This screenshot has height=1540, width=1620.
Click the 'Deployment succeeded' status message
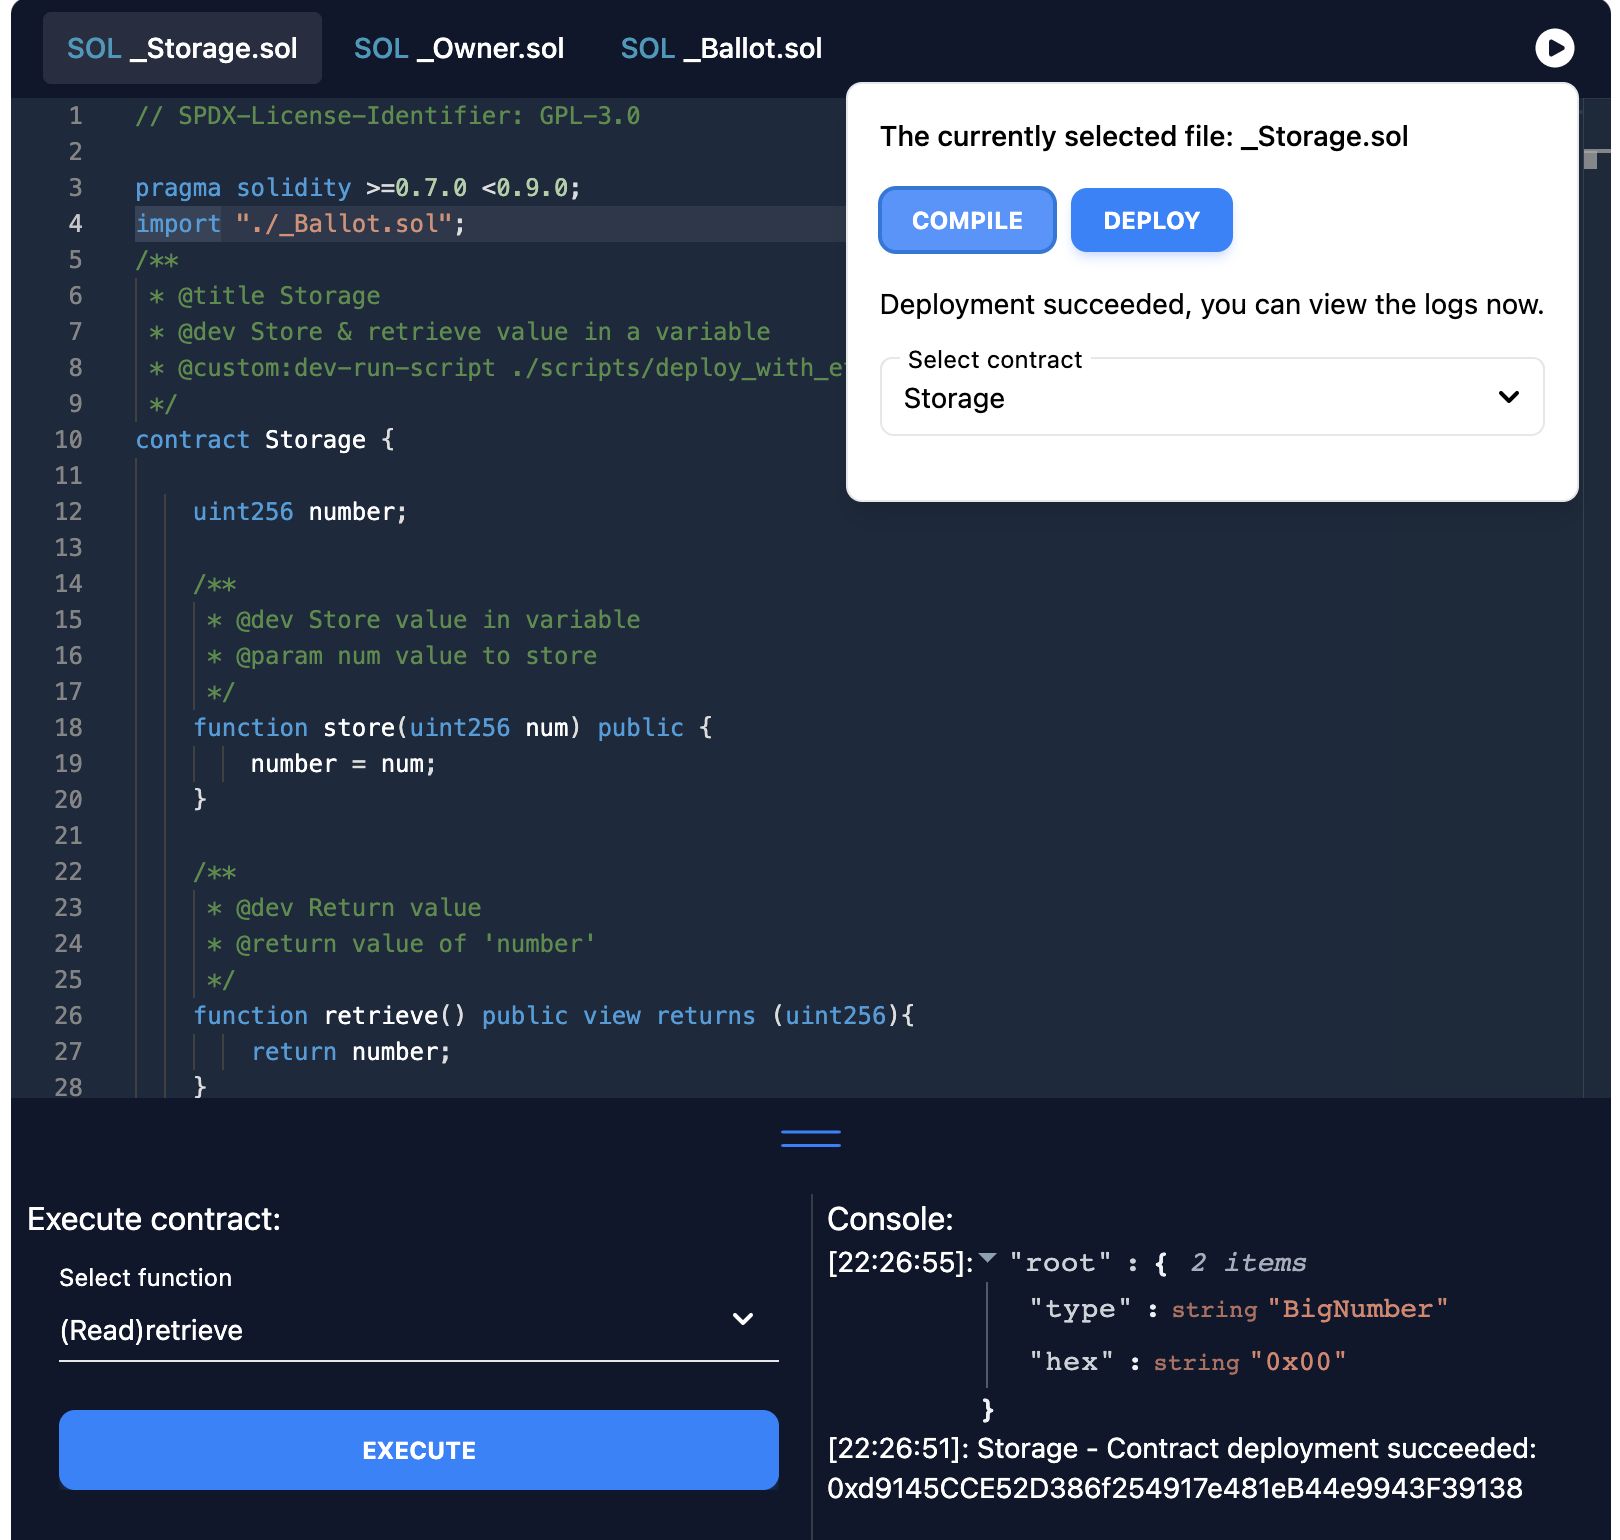1212,304
